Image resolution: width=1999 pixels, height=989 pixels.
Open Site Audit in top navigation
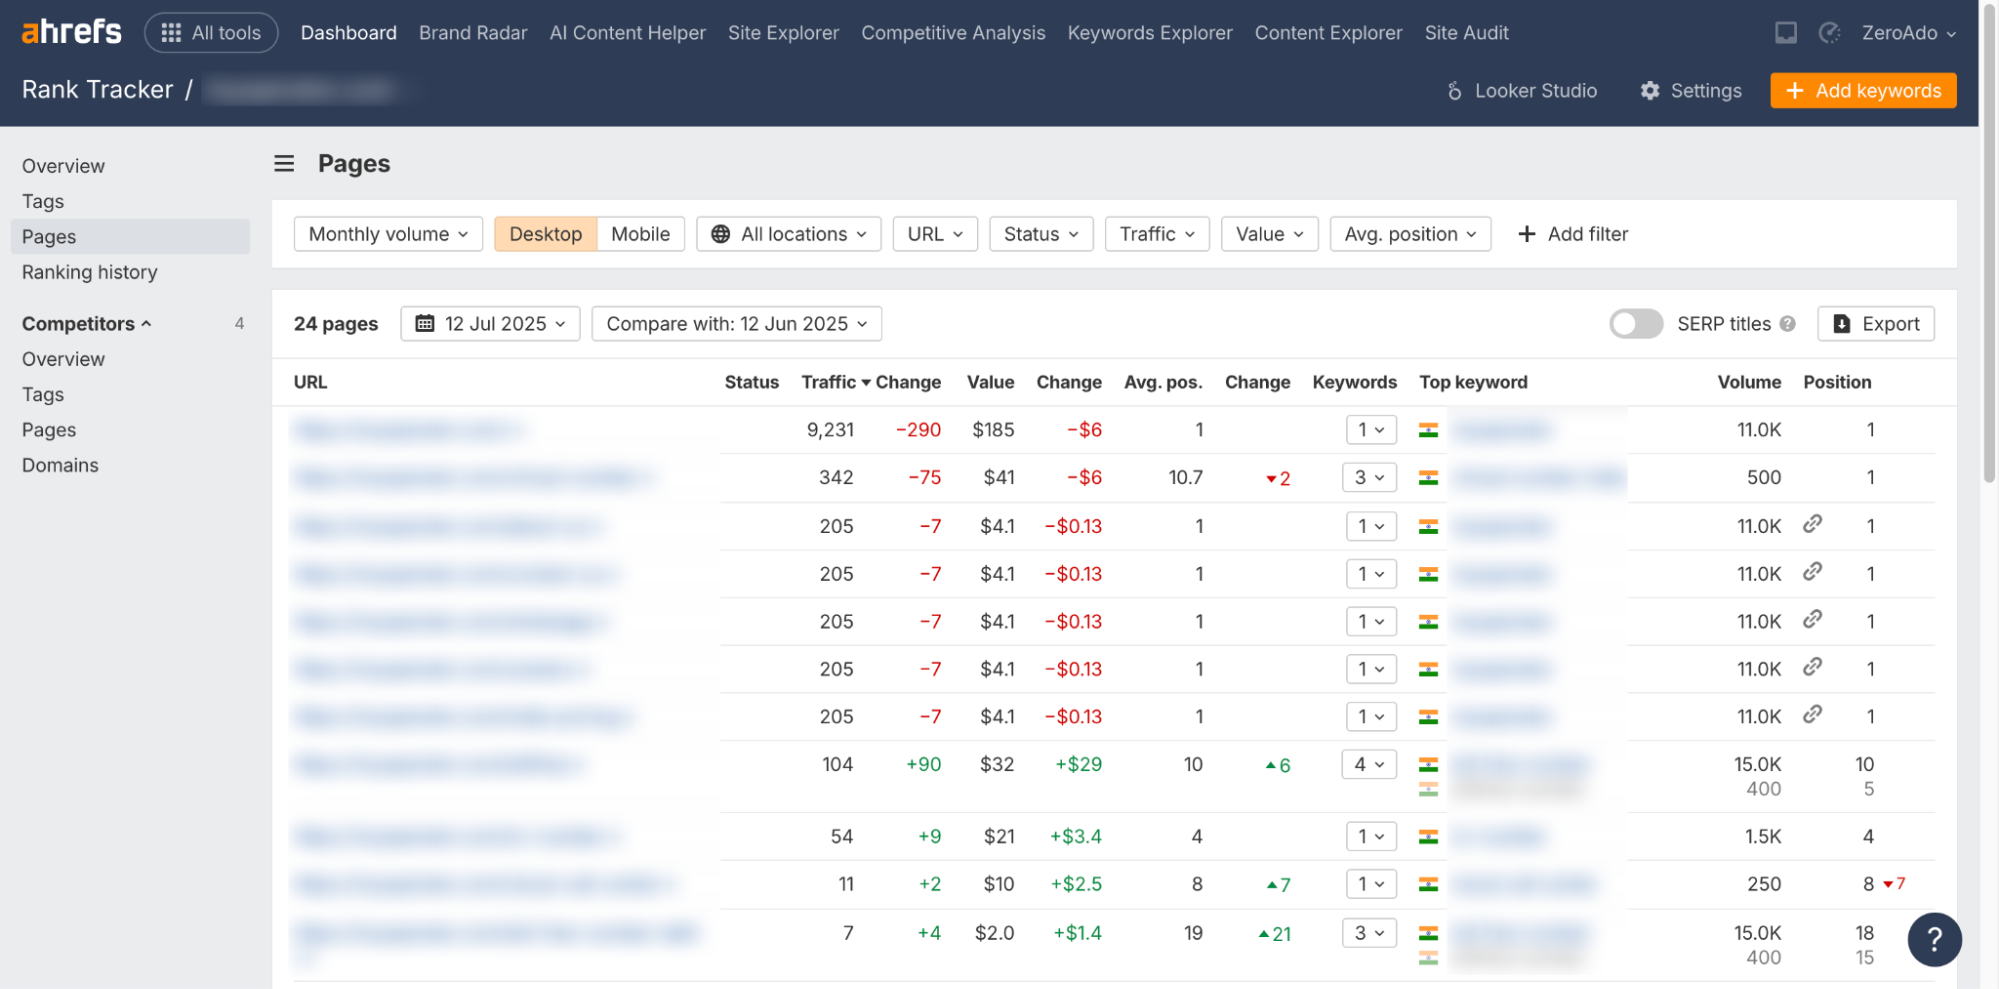click(x=1466, y=33)
